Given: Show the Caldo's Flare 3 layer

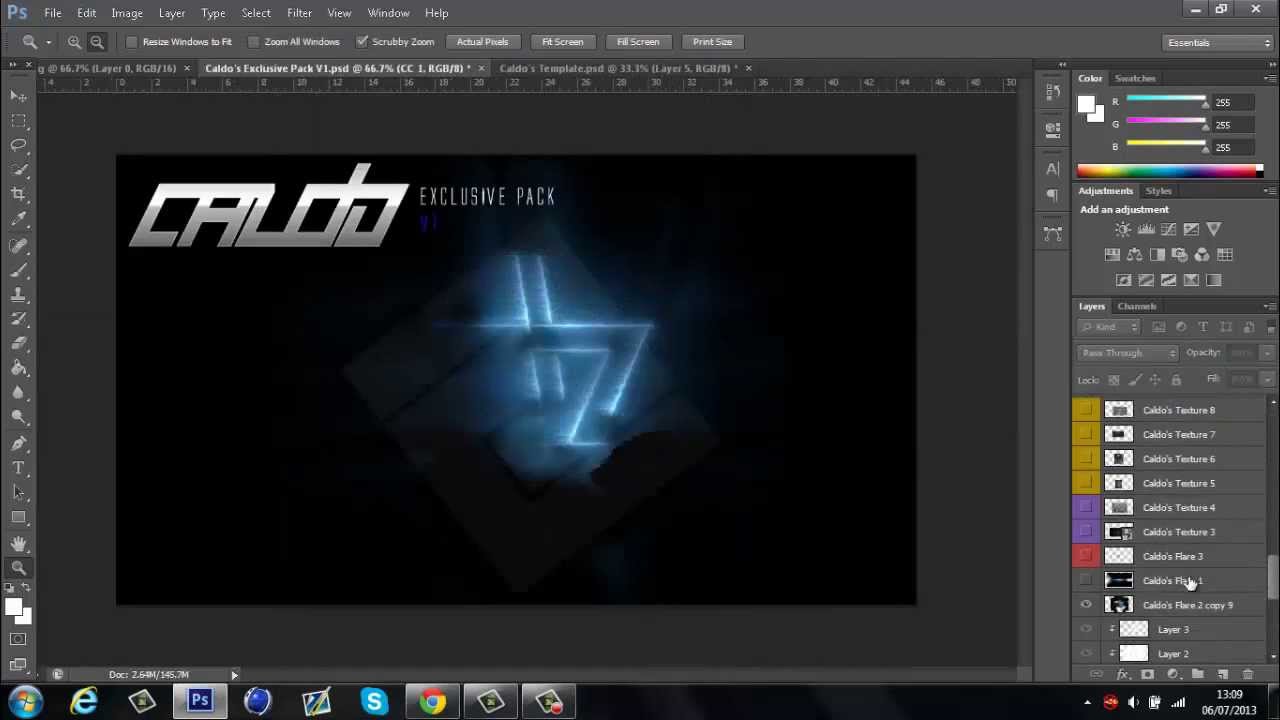Looking at the screenshot, I should coord(1086,556).
